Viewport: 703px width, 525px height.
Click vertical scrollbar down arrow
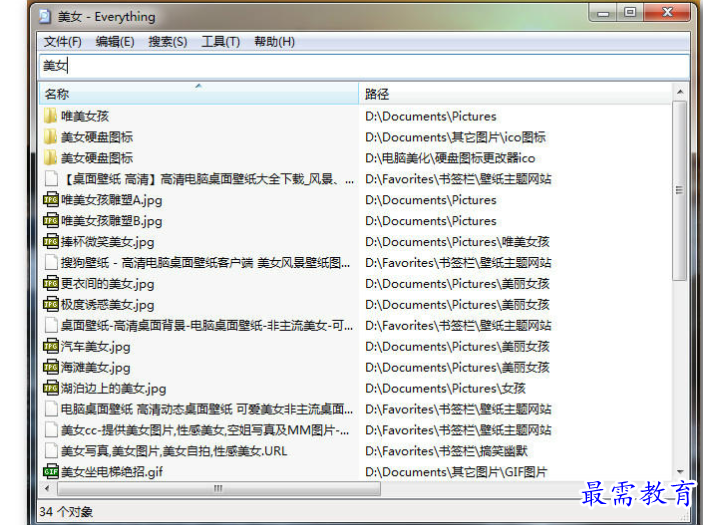click(x=680, y=472)
